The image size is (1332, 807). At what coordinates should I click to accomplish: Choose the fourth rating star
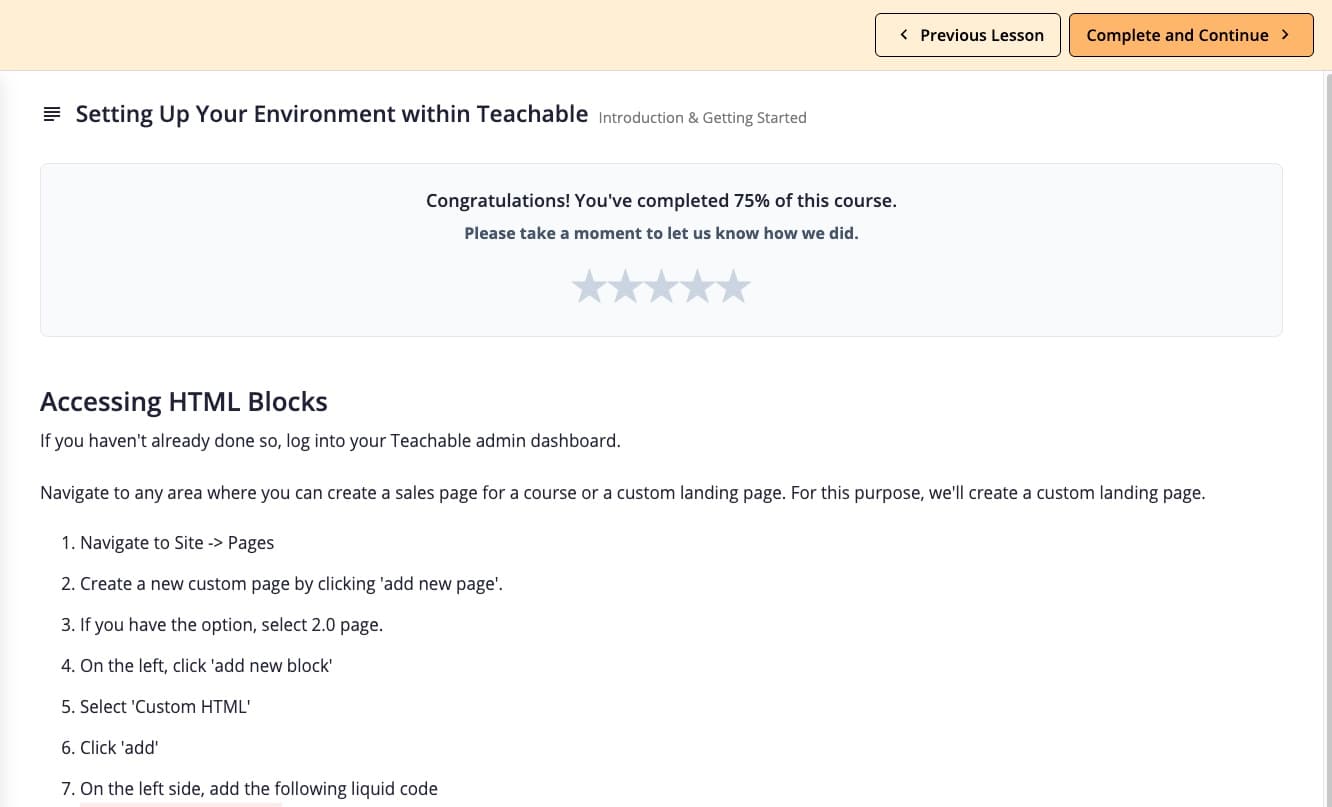coord(697,287)
